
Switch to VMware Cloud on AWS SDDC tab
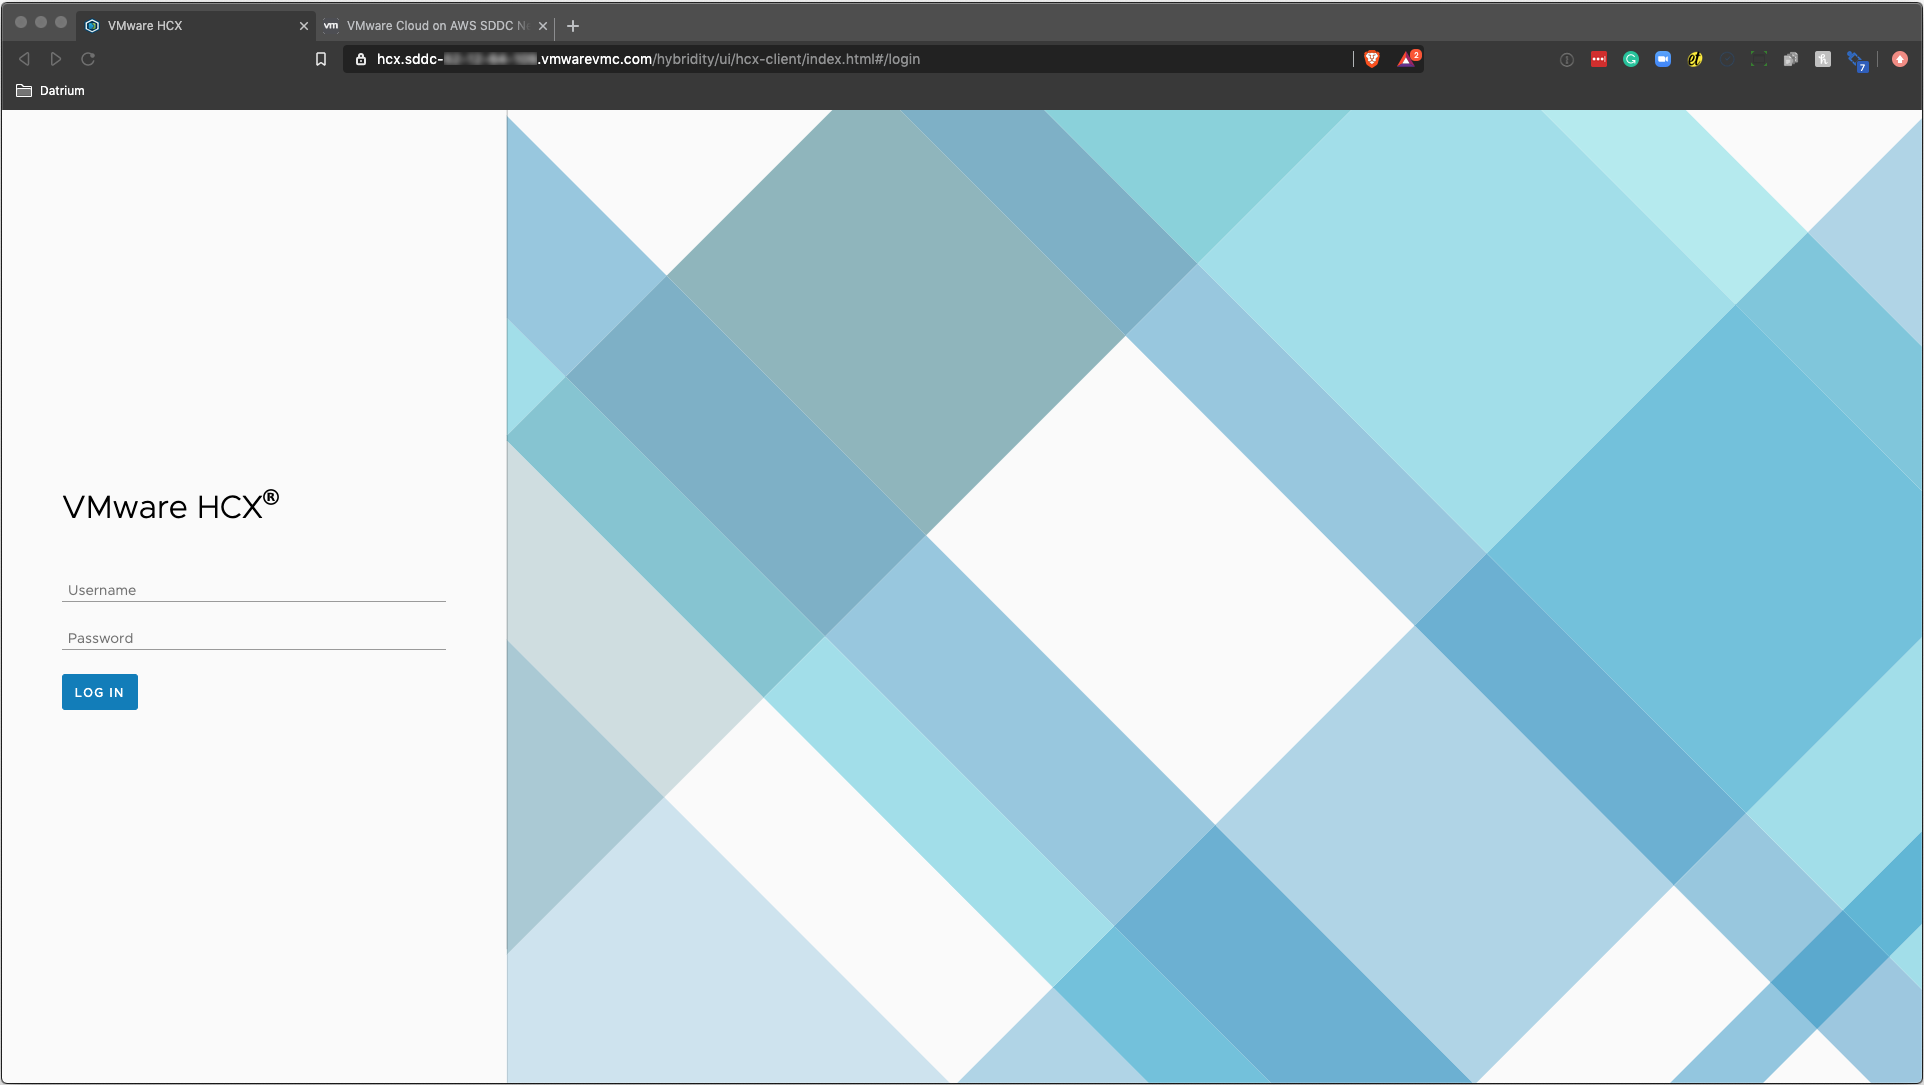coord(436,26)
